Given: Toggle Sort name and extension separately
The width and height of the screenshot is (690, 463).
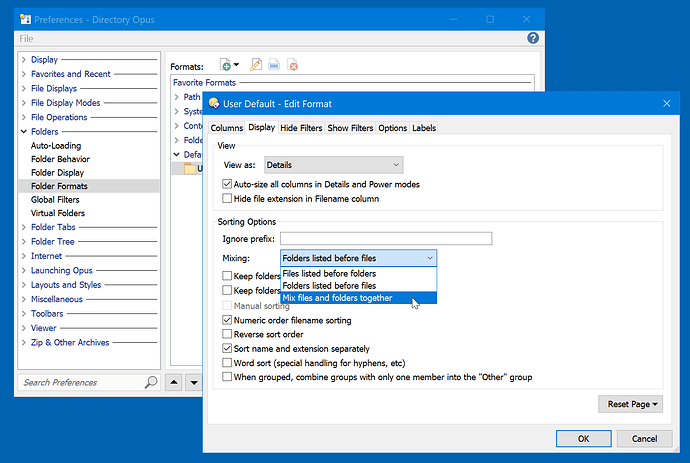Looking at the screenshot, I should point(227,348).
